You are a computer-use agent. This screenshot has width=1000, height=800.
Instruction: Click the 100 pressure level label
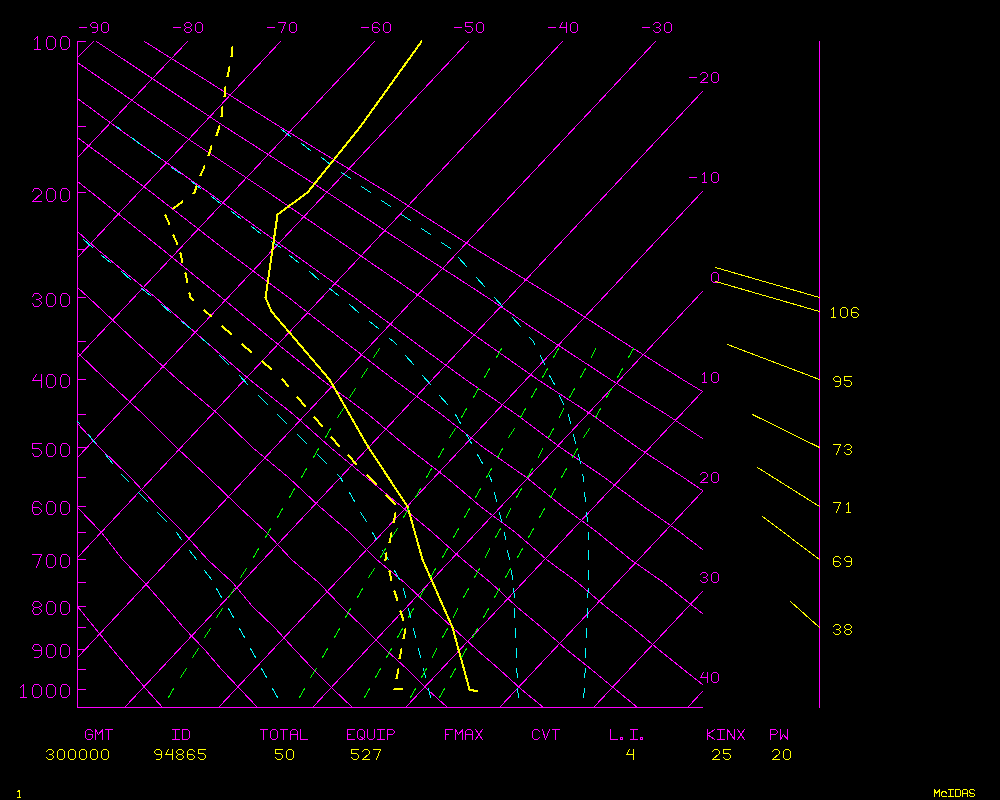49,43
